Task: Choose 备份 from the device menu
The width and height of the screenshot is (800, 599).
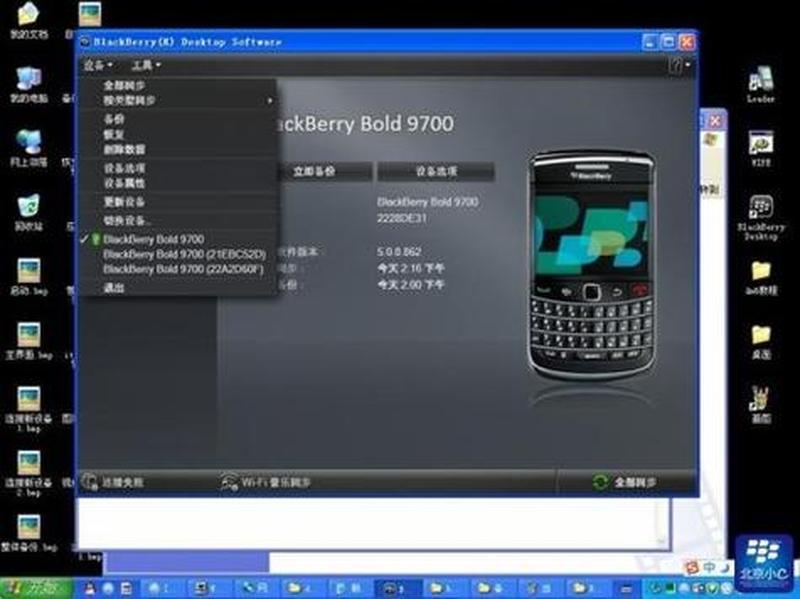Action: click(113, 119)
